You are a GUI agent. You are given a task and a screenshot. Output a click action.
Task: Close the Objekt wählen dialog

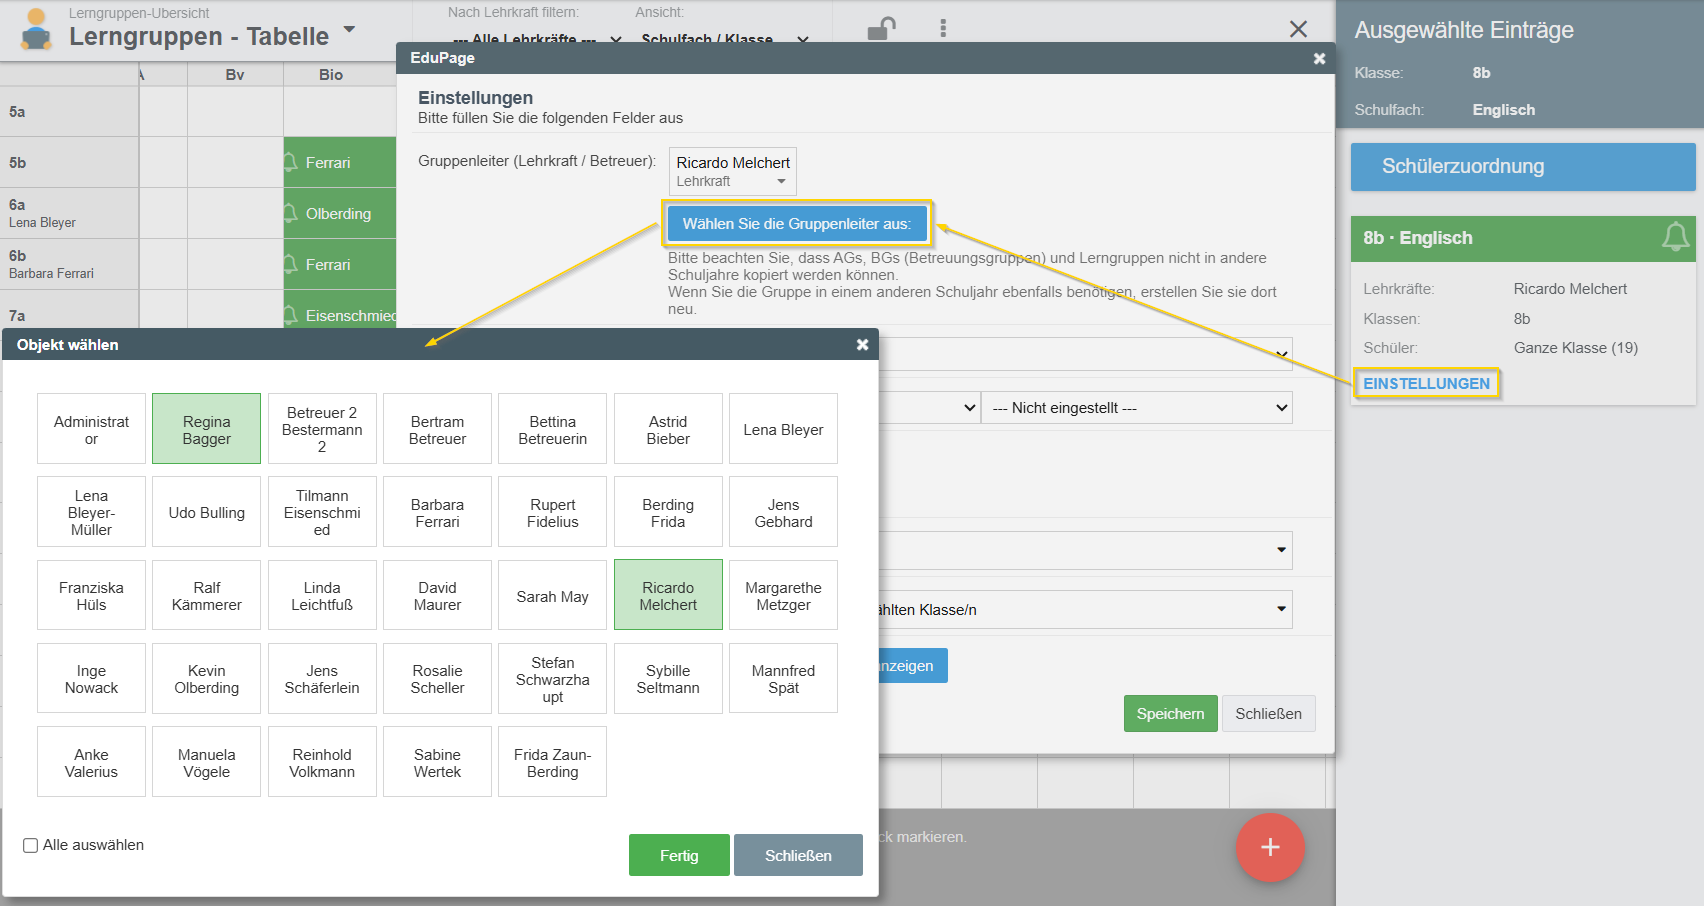click(862, 345)
